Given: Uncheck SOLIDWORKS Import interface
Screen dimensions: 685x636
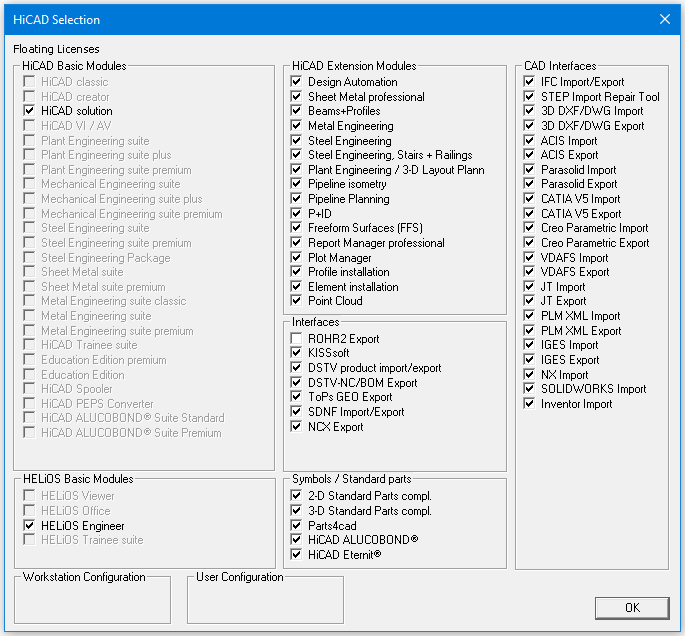Looking at the screenshot, I should click(x=529, y=389).
